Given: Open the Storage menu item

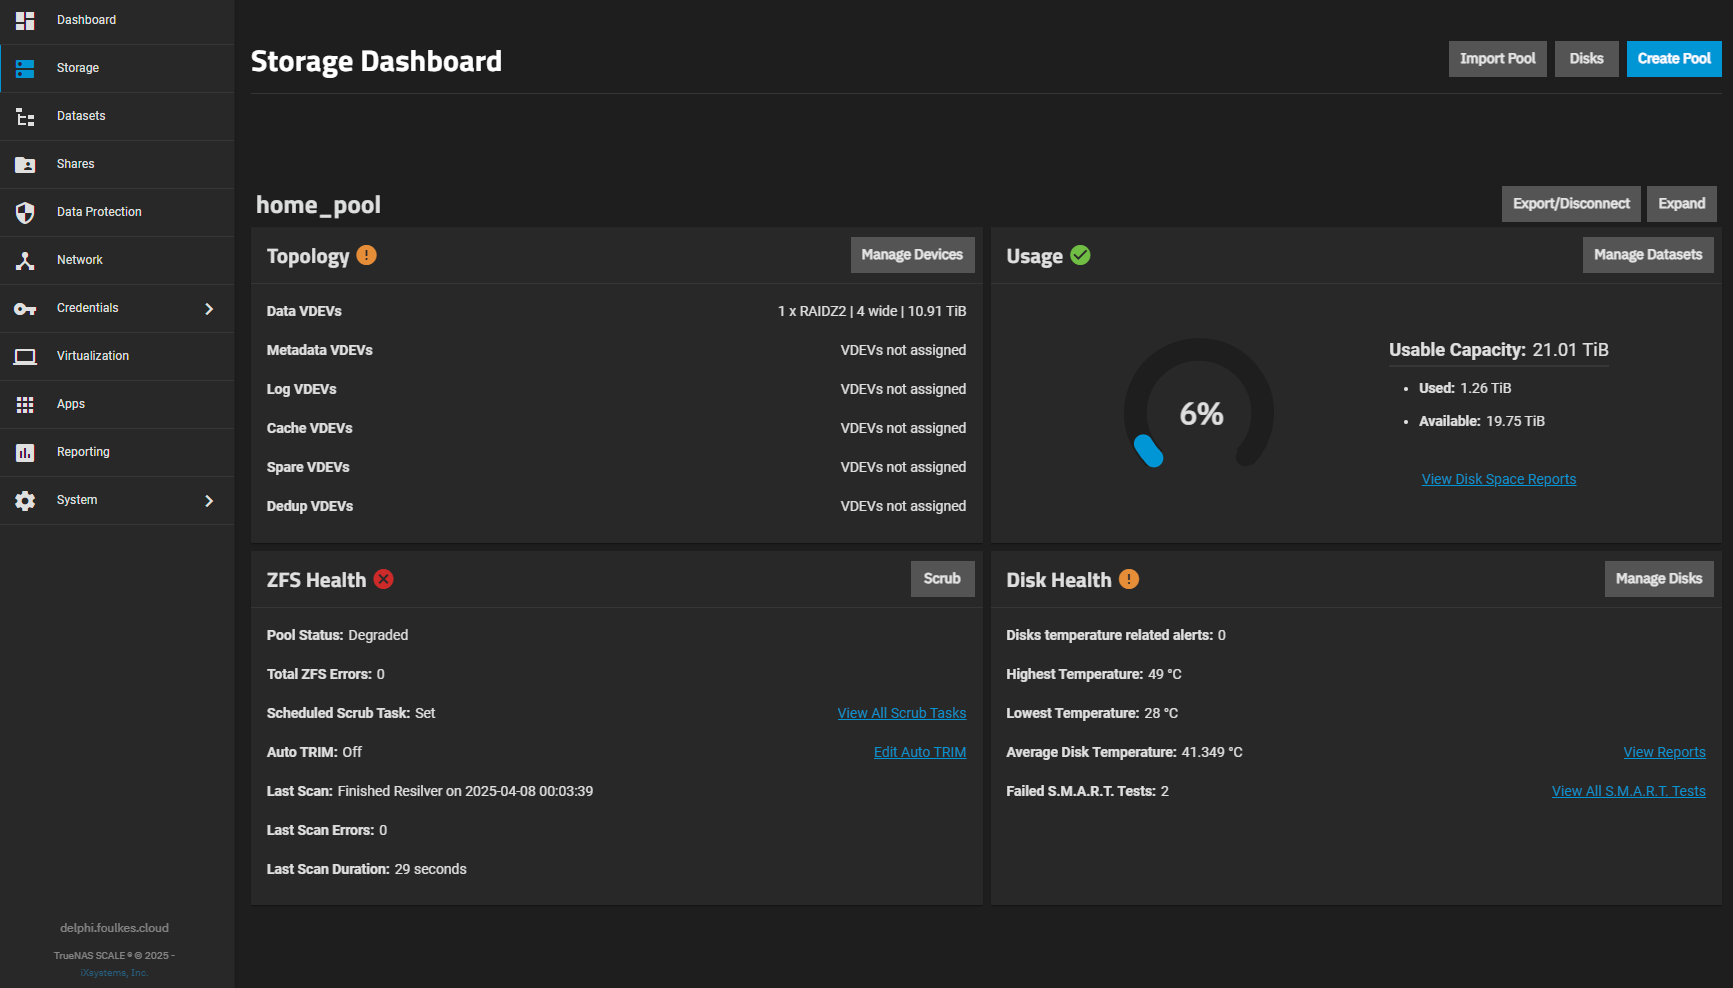Looking at the screenshot, I should tap(78, 68).
